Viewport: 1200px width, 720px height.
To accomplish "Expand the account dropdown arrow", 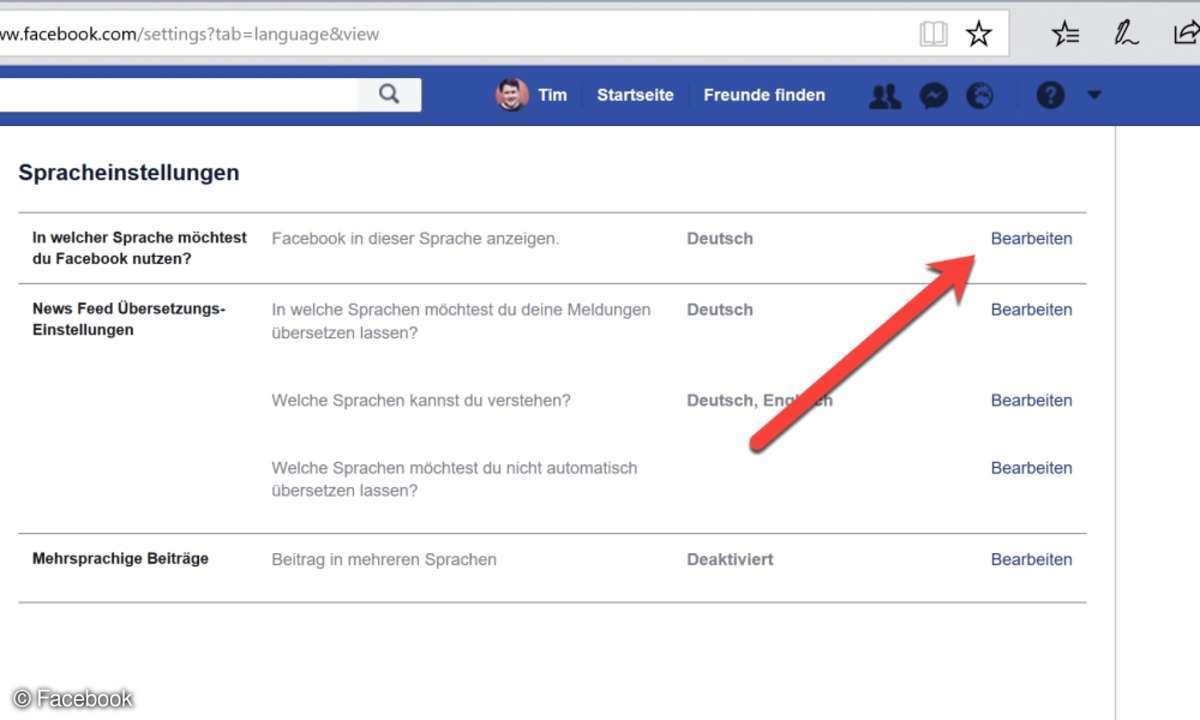I will click(x=1093, y=96).
